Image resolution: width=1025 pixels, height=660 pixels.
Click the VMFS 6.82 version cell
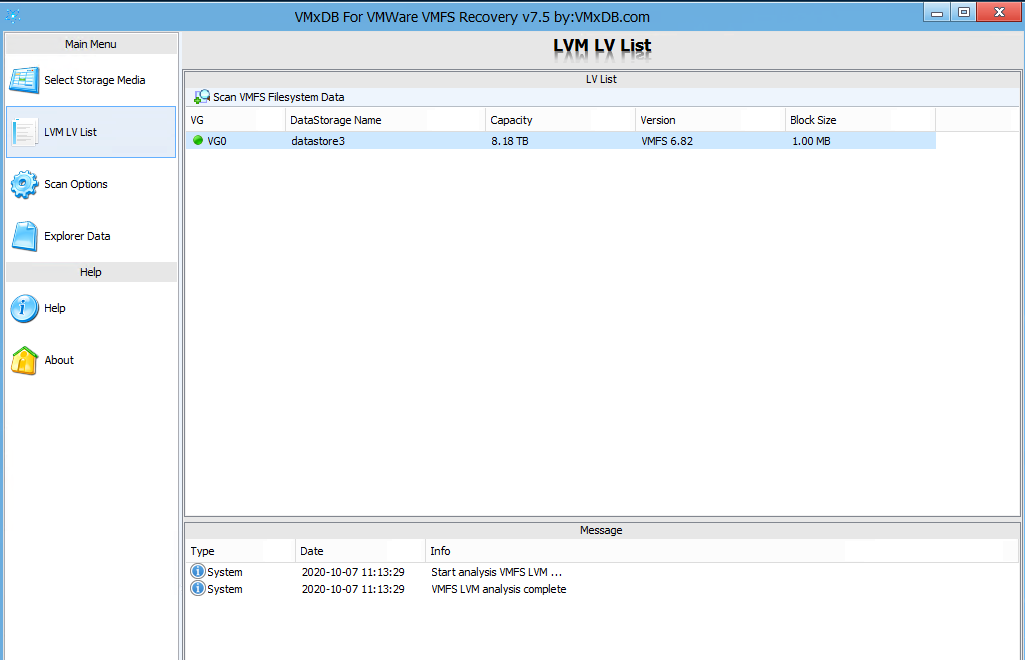pyautogui.click(x=667, y=140)
